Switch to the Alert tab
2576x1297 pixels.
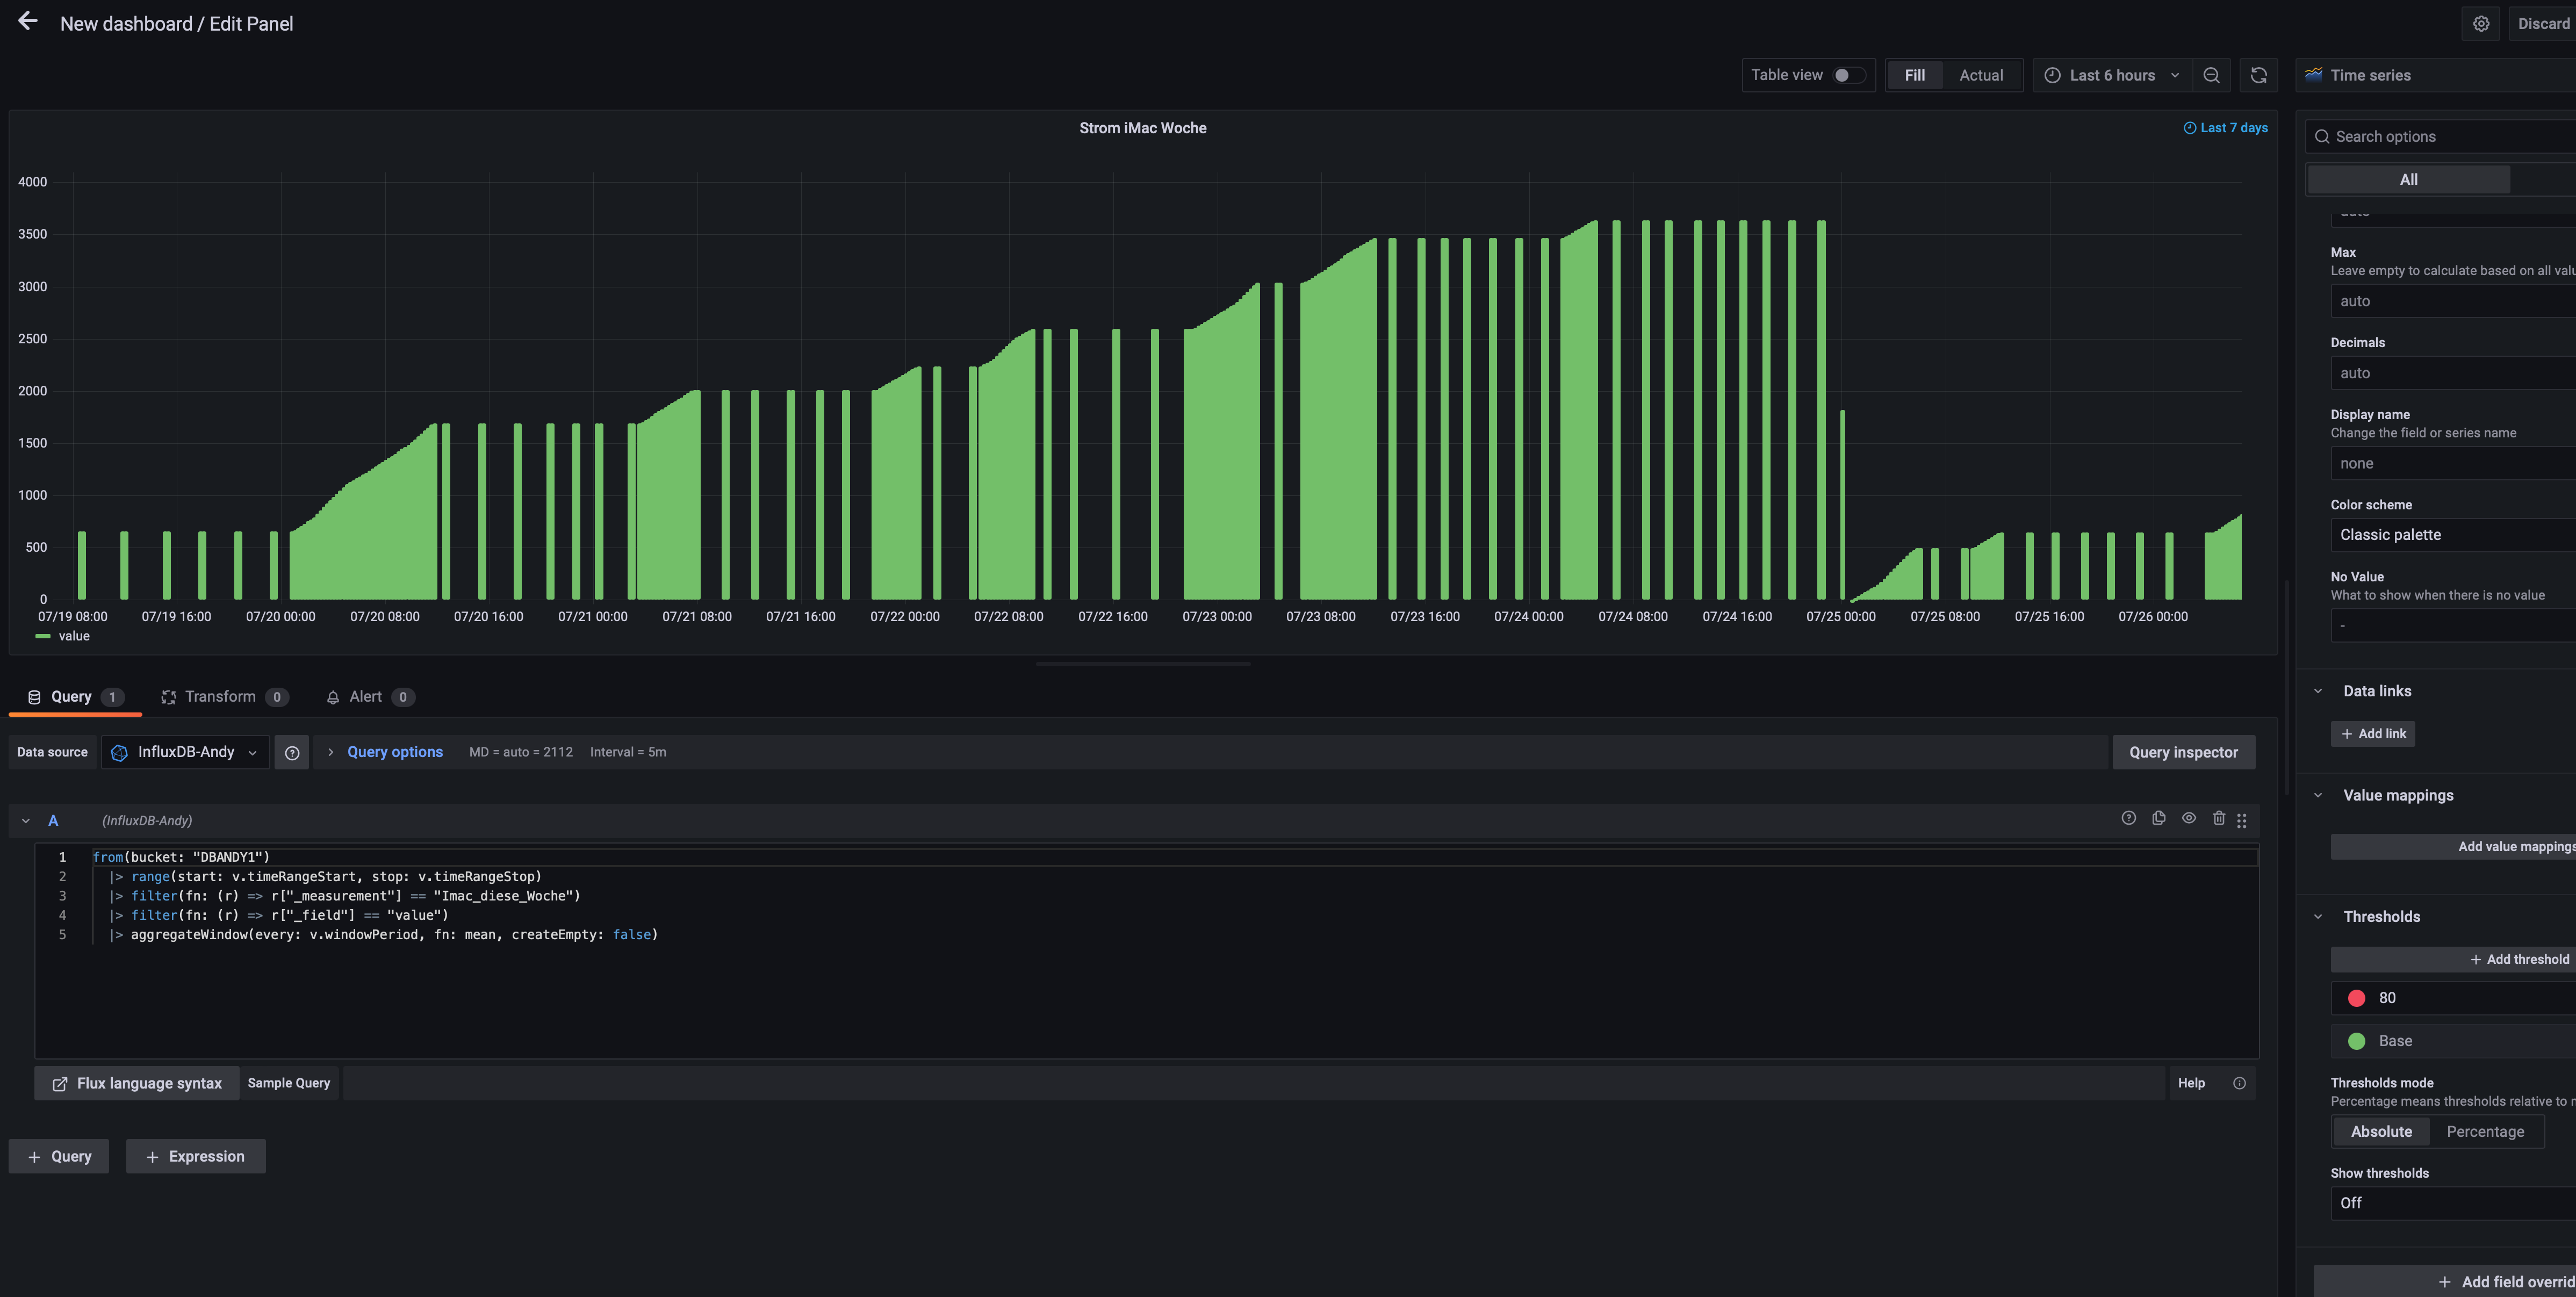pos(365,697)
